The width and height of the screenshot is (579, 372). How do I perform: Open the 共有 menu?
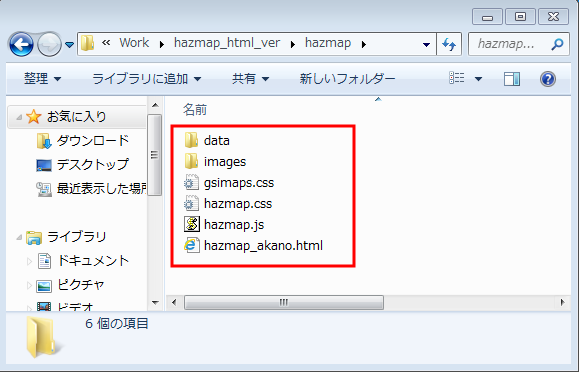(x=250, y=79)
